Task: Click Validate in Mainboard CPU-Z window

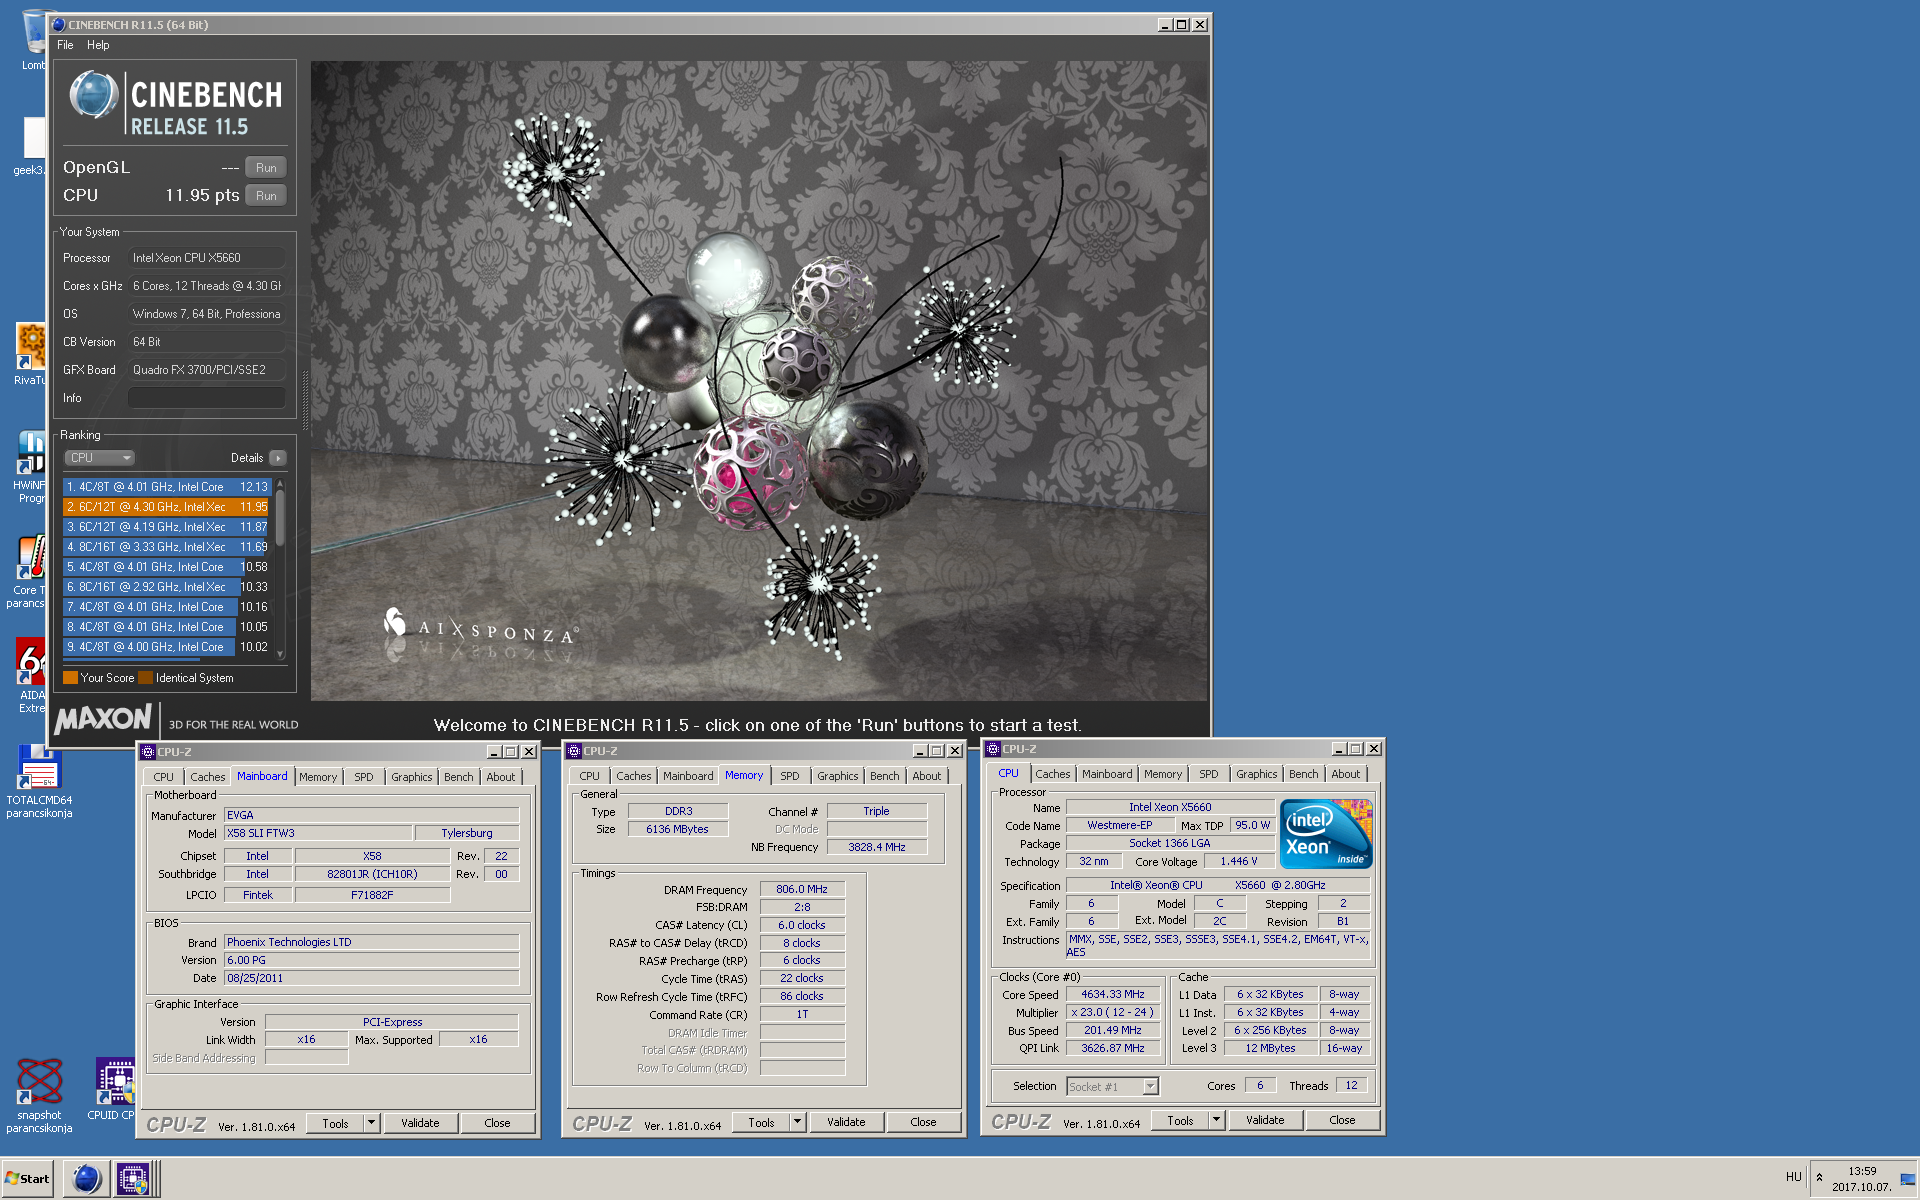Action: pos(420,1123)
